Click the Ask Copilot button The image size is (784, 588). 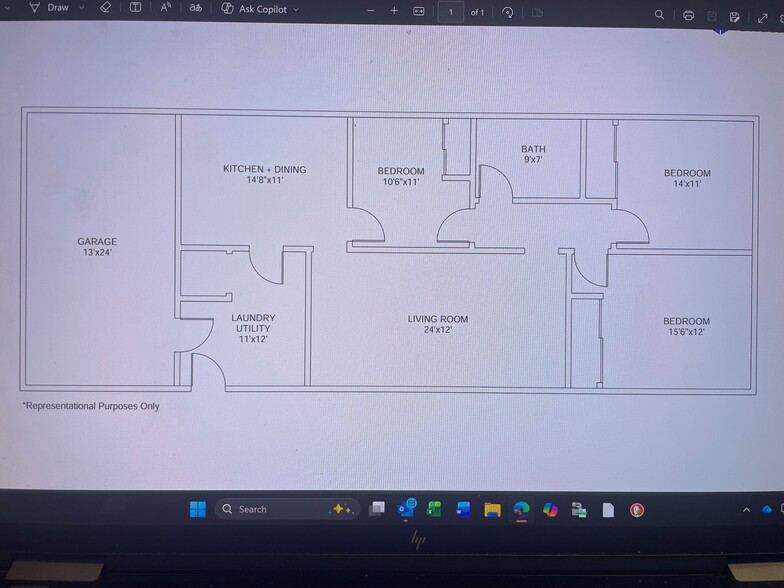(253, 9)
